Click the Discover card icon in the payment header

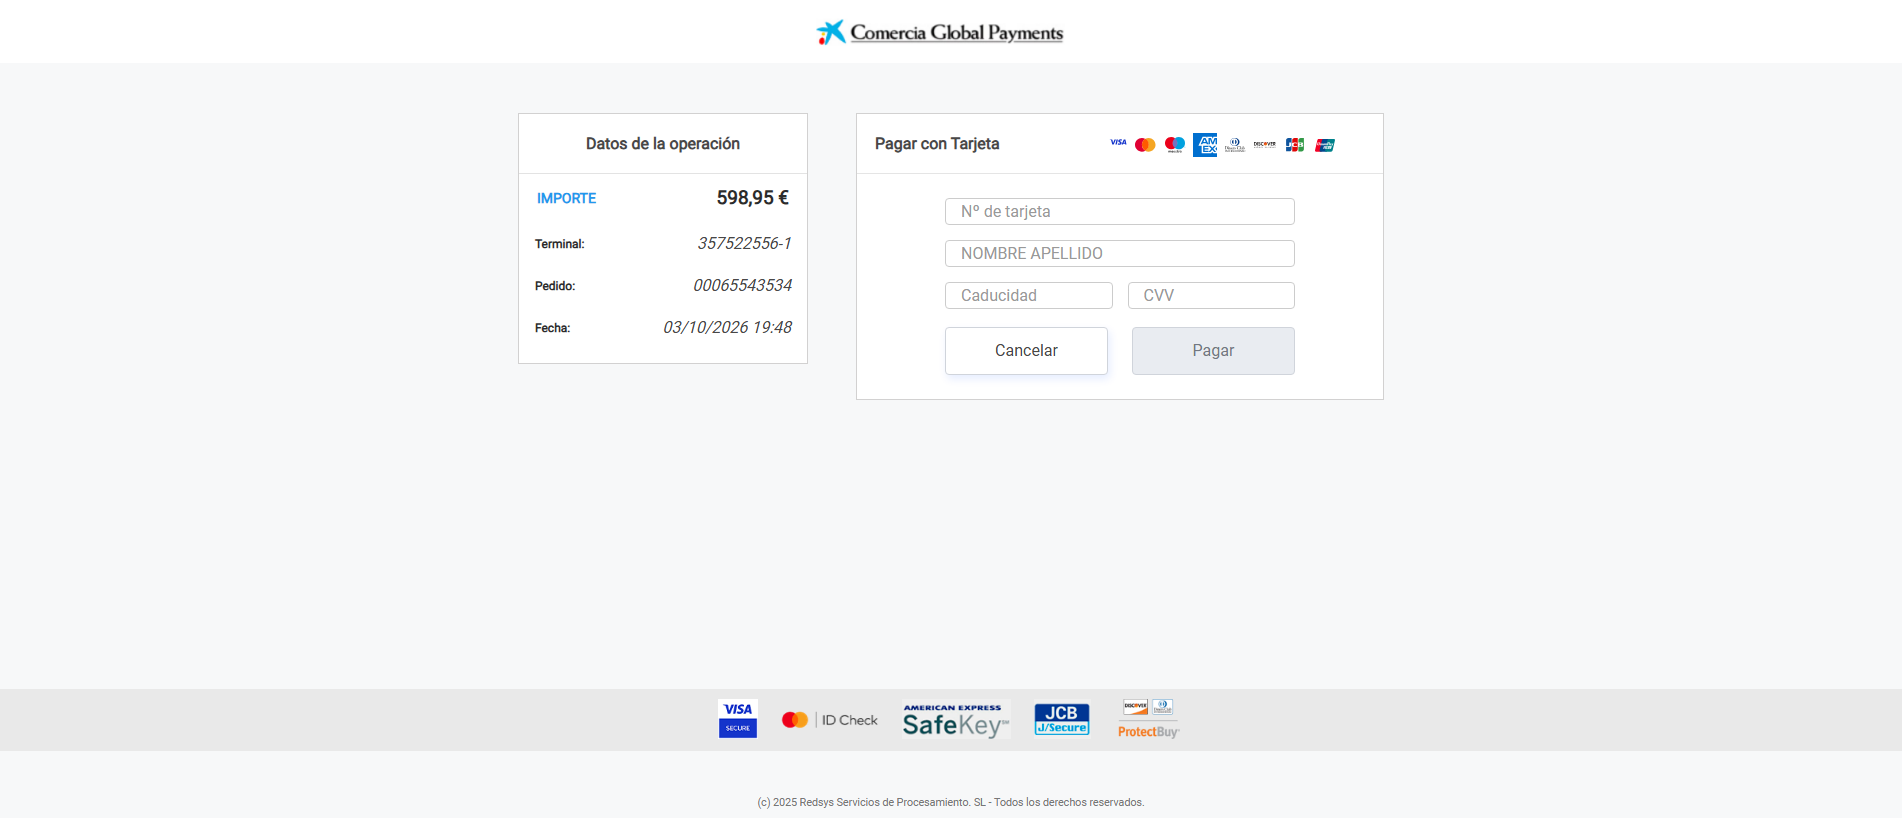(x=1265, y=144)
